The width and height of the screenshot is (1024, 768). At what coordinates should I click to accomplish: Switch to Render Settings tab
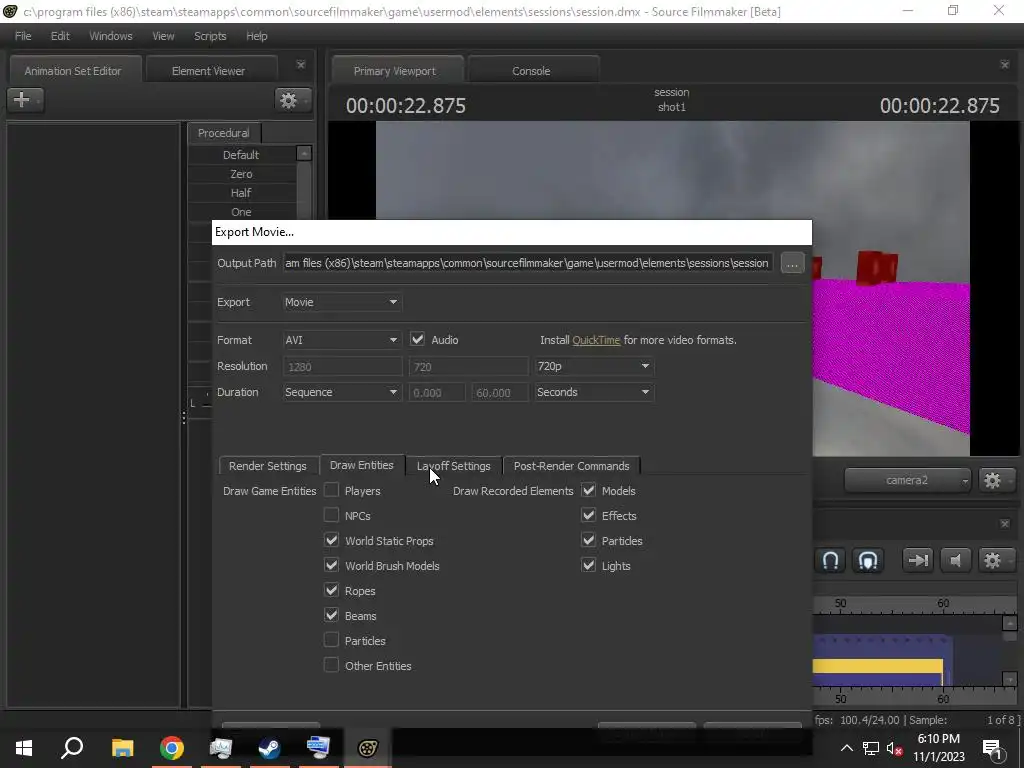click(x=268, y=466)
